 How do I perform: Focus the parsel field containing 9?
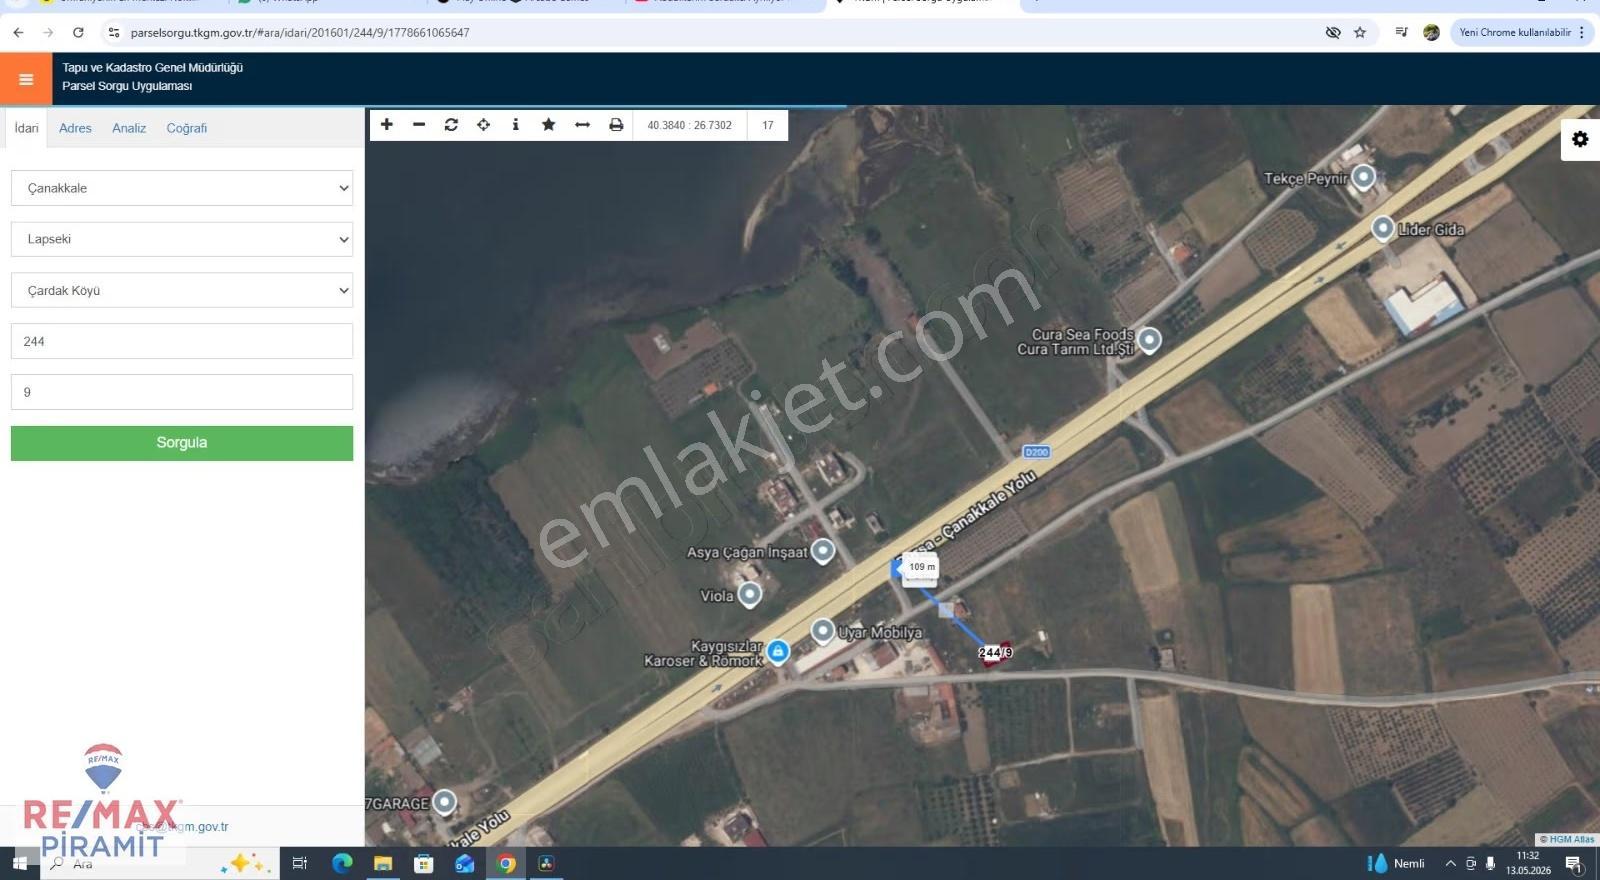point(182,392)
